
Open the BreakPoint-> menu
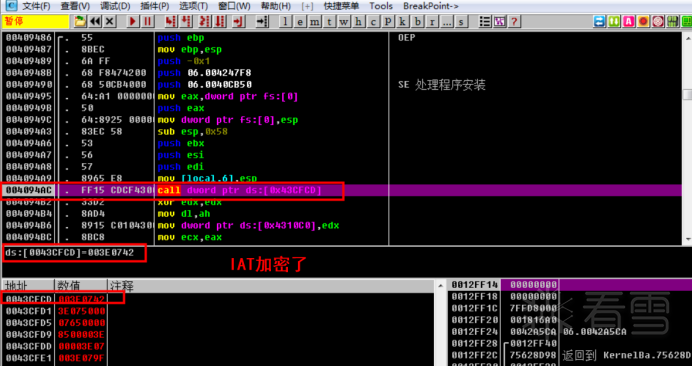pos(431,6)
